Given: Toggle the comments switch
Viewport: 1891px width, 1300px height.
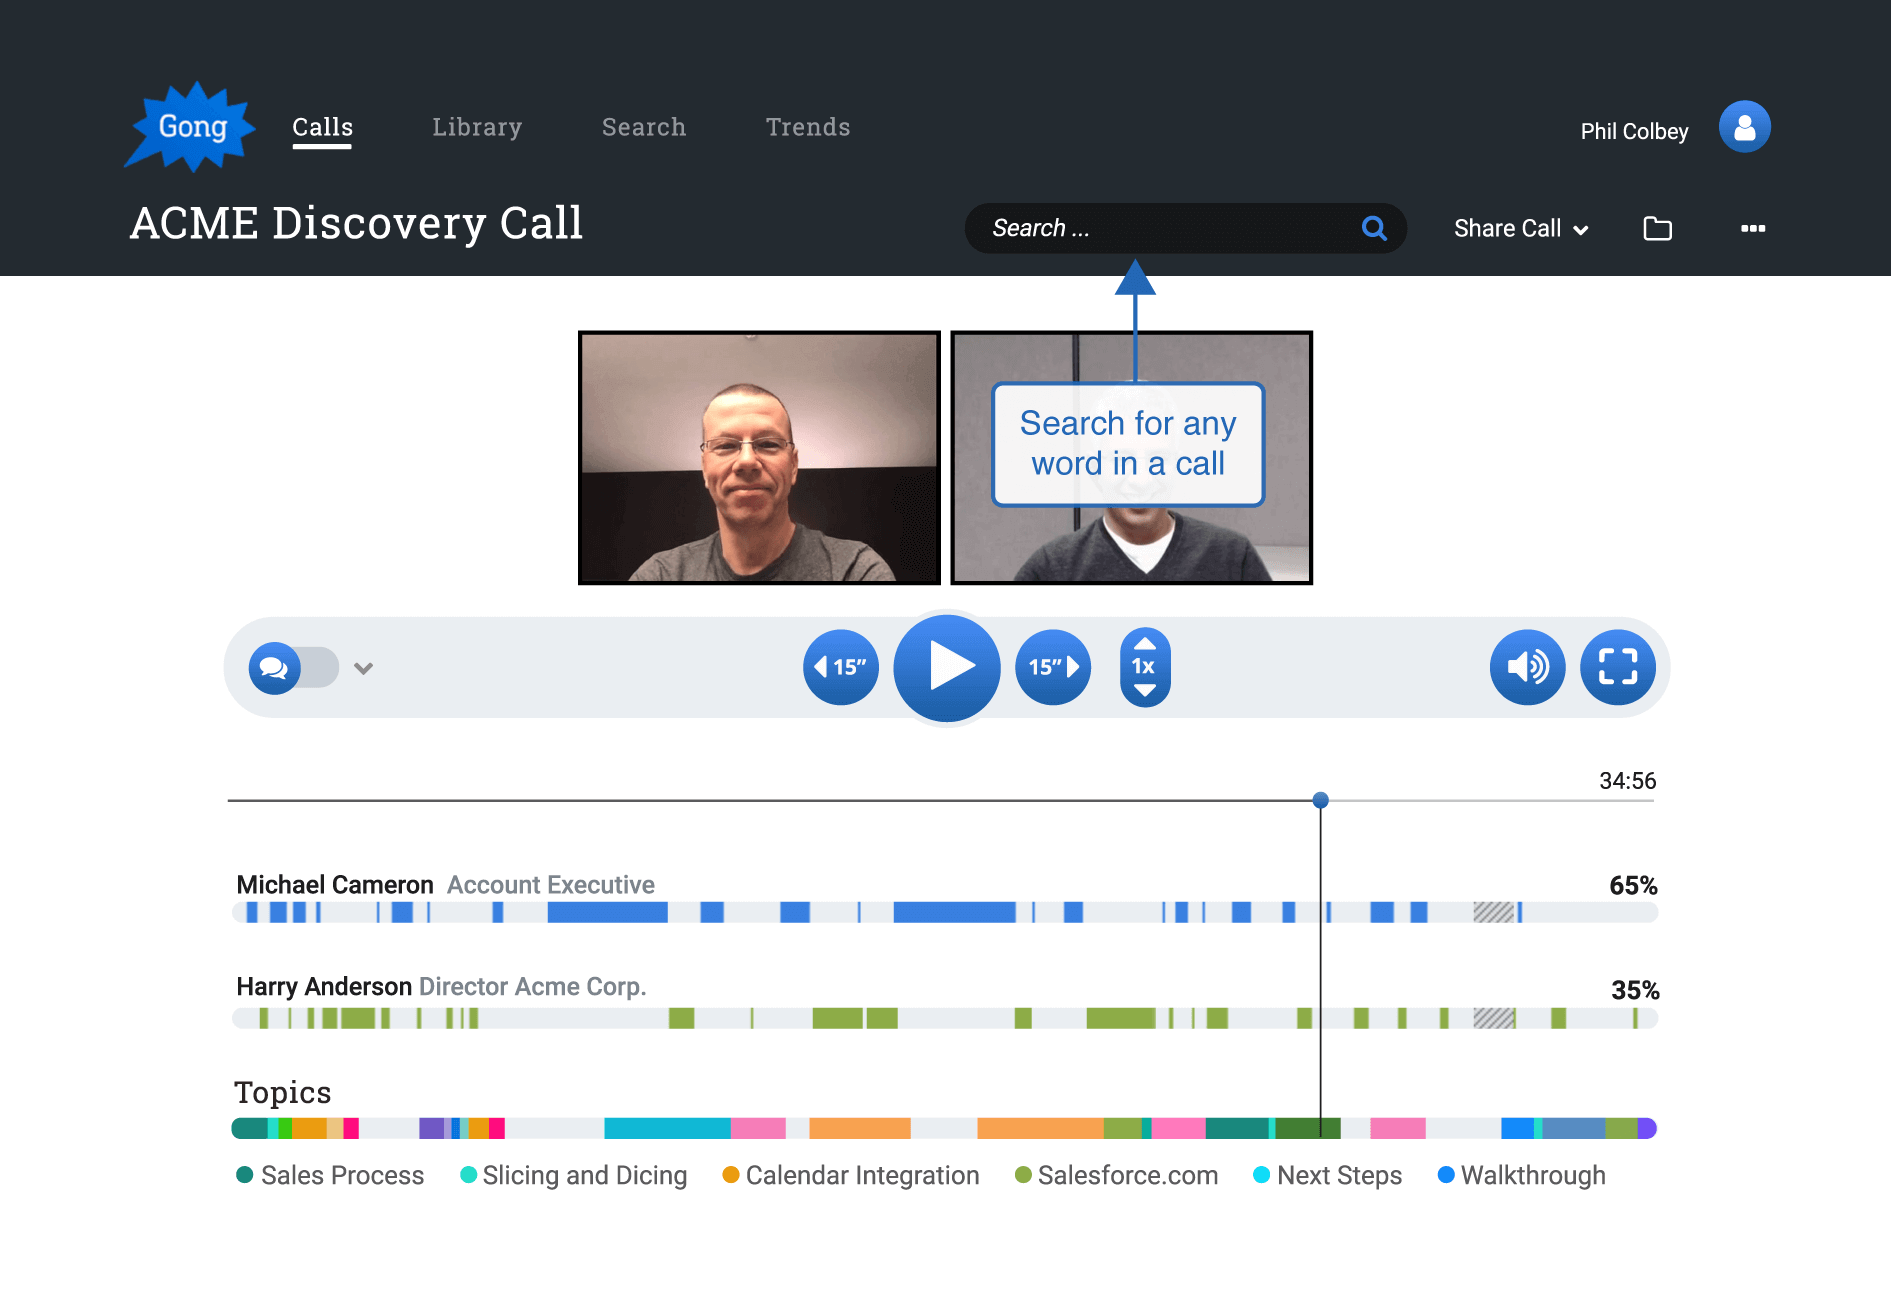Looking at the screenshot, I should [x=293, y=668].
